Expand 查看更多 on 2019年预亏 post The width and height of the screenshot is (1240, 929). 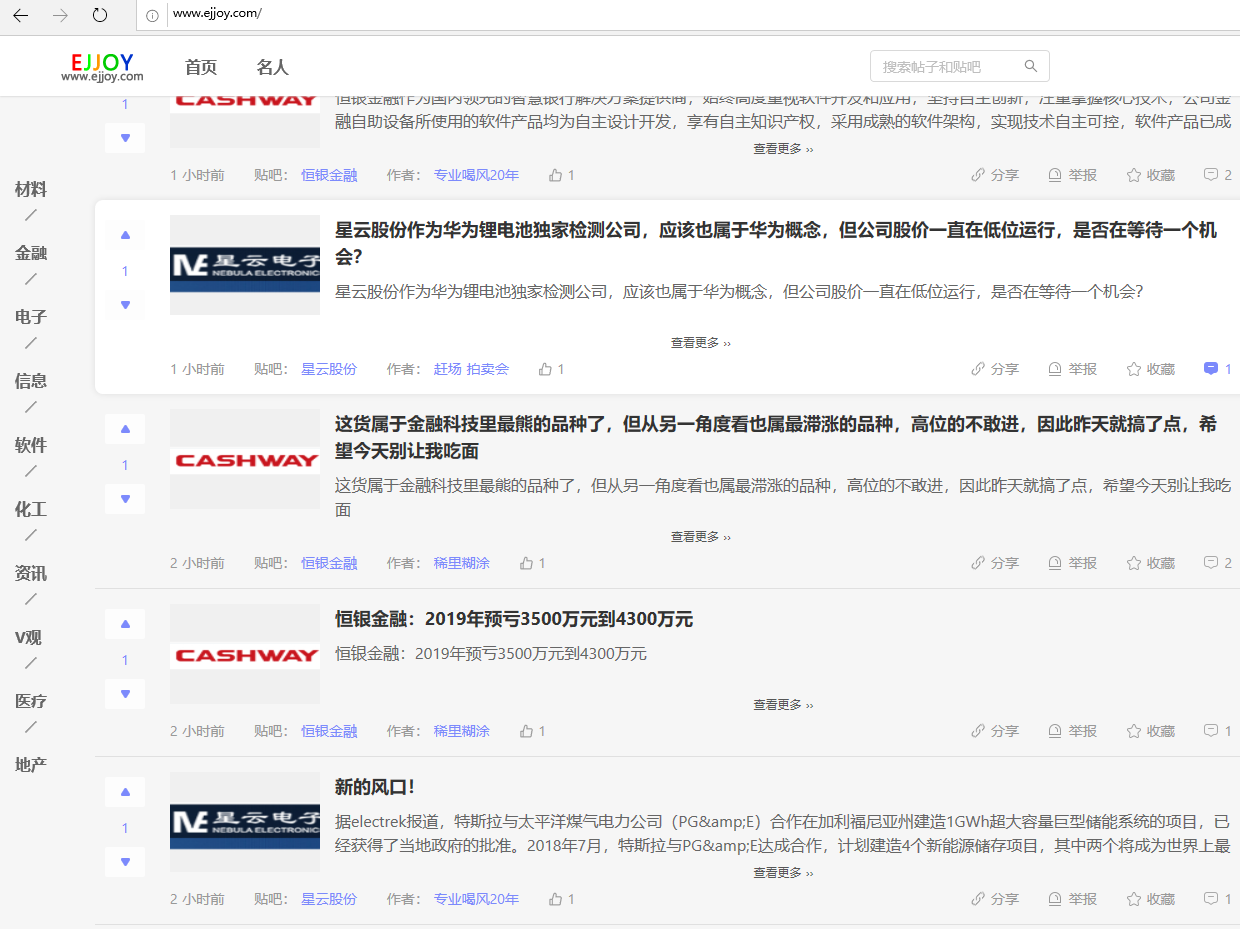tap(783, 705)
